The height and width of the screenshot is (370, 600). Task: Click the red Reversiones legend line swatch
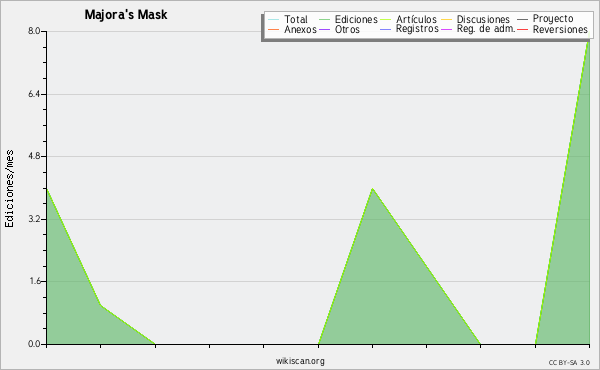click(x=522, y=29)
